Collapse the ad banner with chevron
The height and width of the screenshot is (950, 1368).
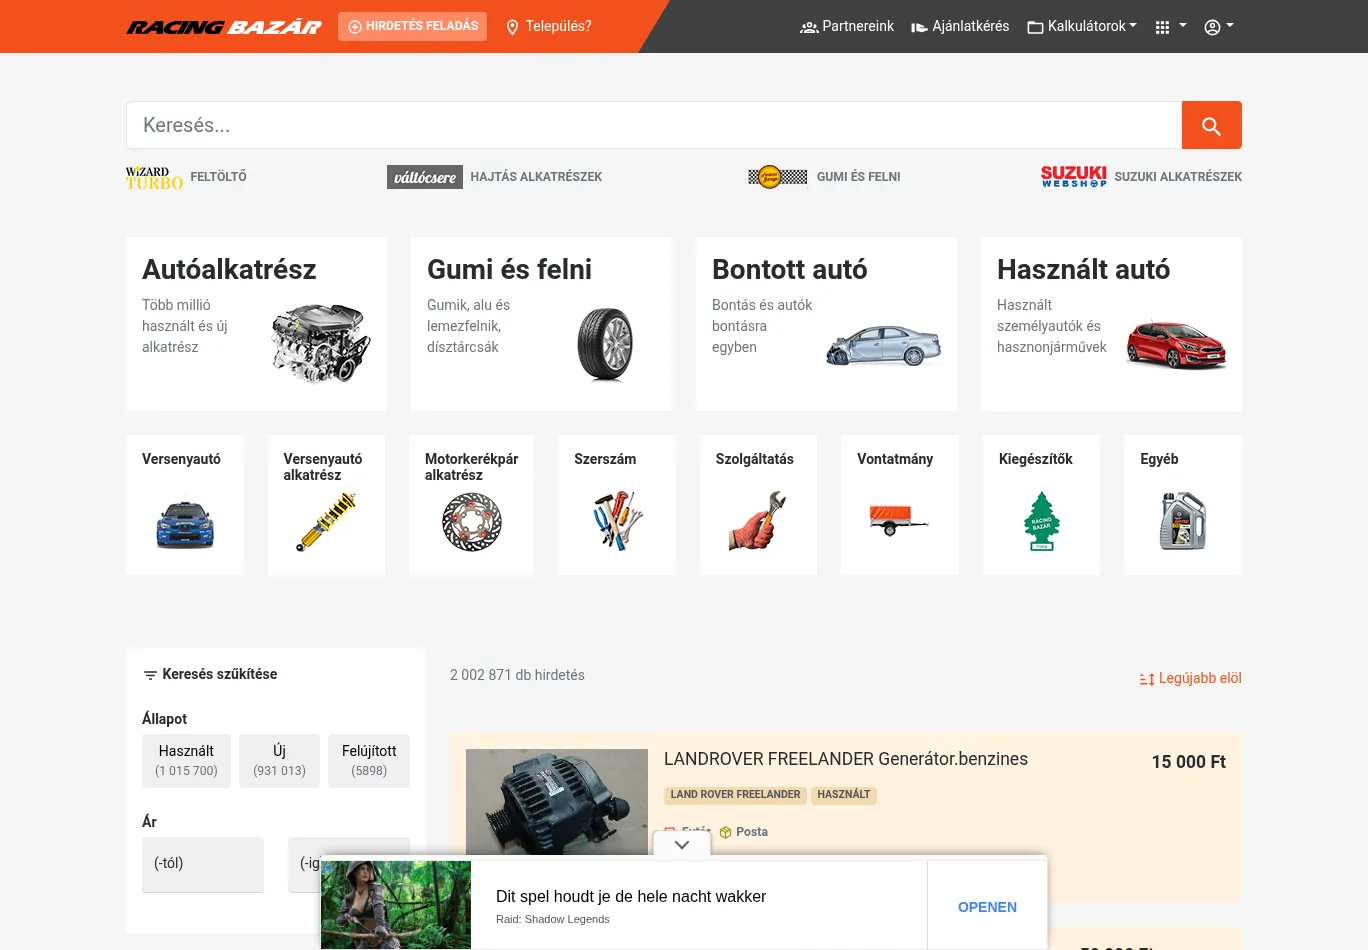[x=682, y=845]
